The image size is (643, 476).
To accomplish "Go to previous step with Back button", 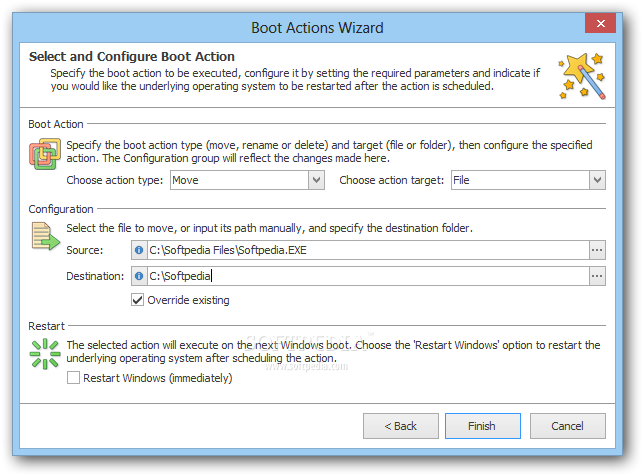I will (401, 426).
